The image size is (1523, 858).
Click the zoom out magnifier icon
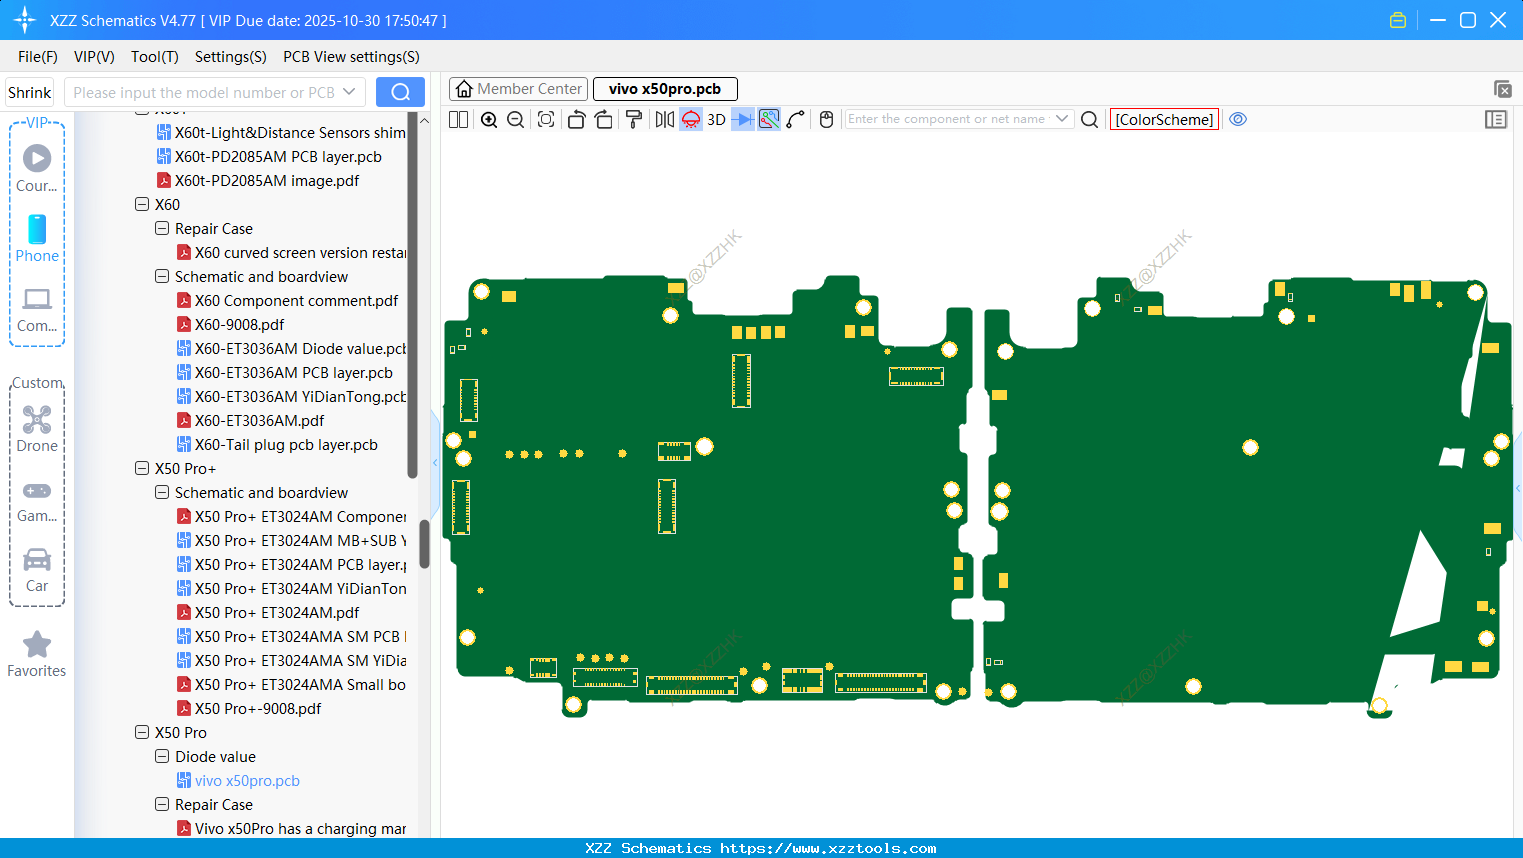pos(516,120)
